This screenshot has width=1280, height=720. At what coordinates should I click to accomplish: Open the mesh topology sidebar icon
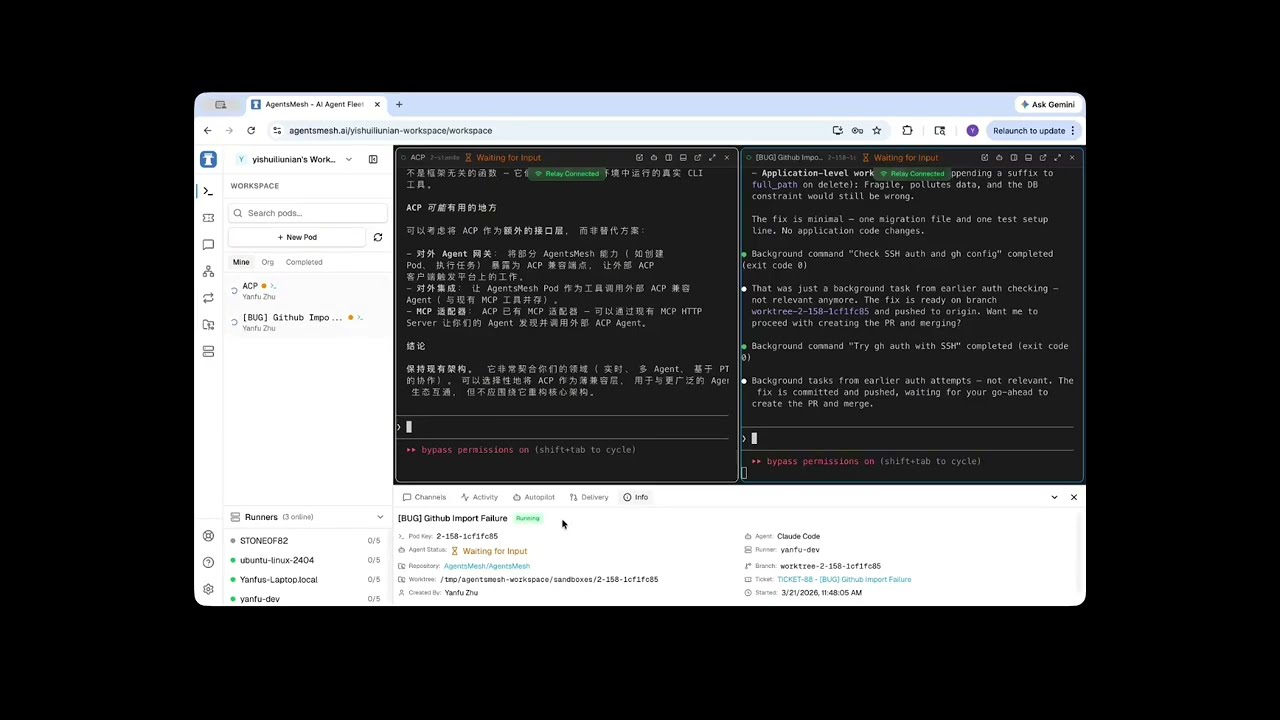[x=208, y=271]
